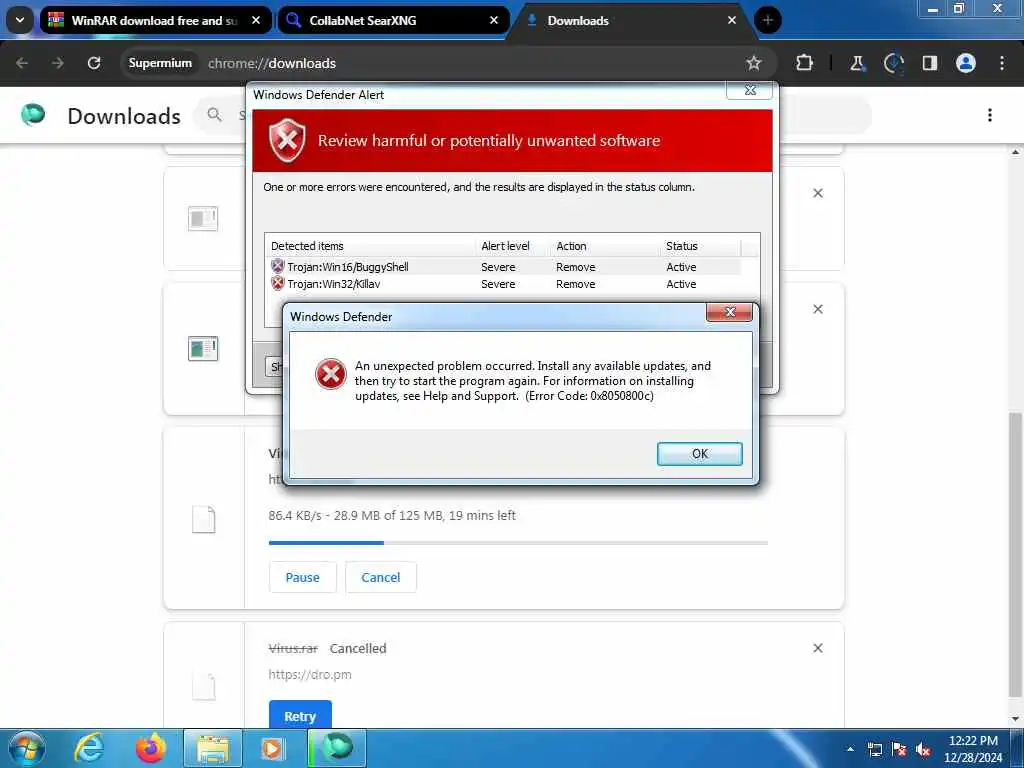
Task: Select the Trojan:Win32/Killav detected item
Action: click(x=505, y=284)
